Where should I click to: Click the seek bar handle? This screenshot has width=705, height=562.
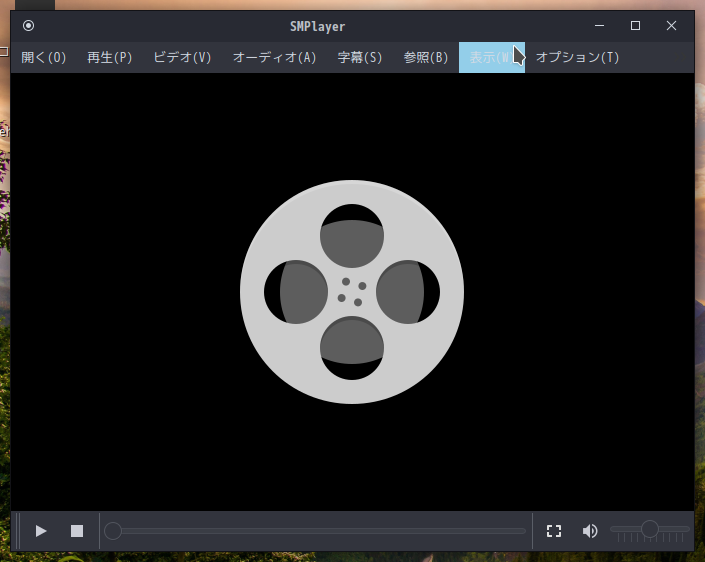click(x=113, y=531)
